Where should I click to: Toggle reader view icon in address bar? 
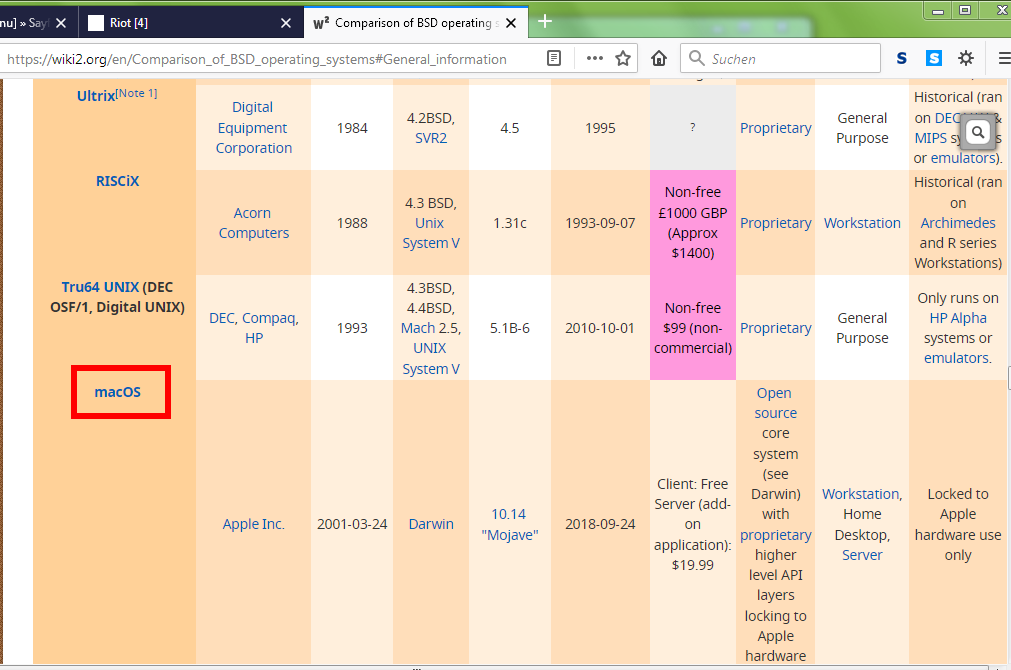[554, 59]
